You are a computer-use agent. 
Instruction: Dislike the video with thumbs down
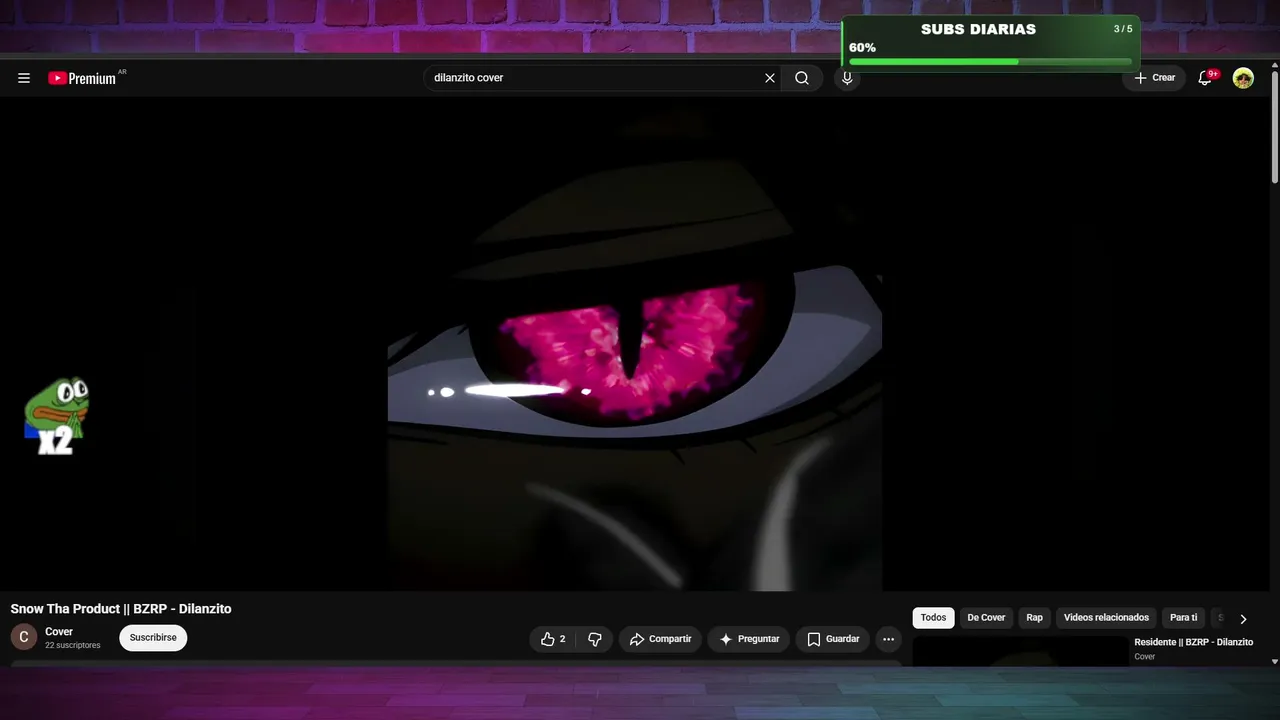click(595, 639)
